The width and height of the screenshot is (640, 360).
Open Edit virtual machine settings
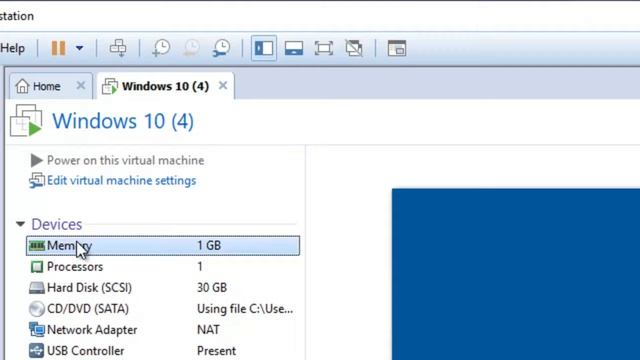[x=122, y=180]
